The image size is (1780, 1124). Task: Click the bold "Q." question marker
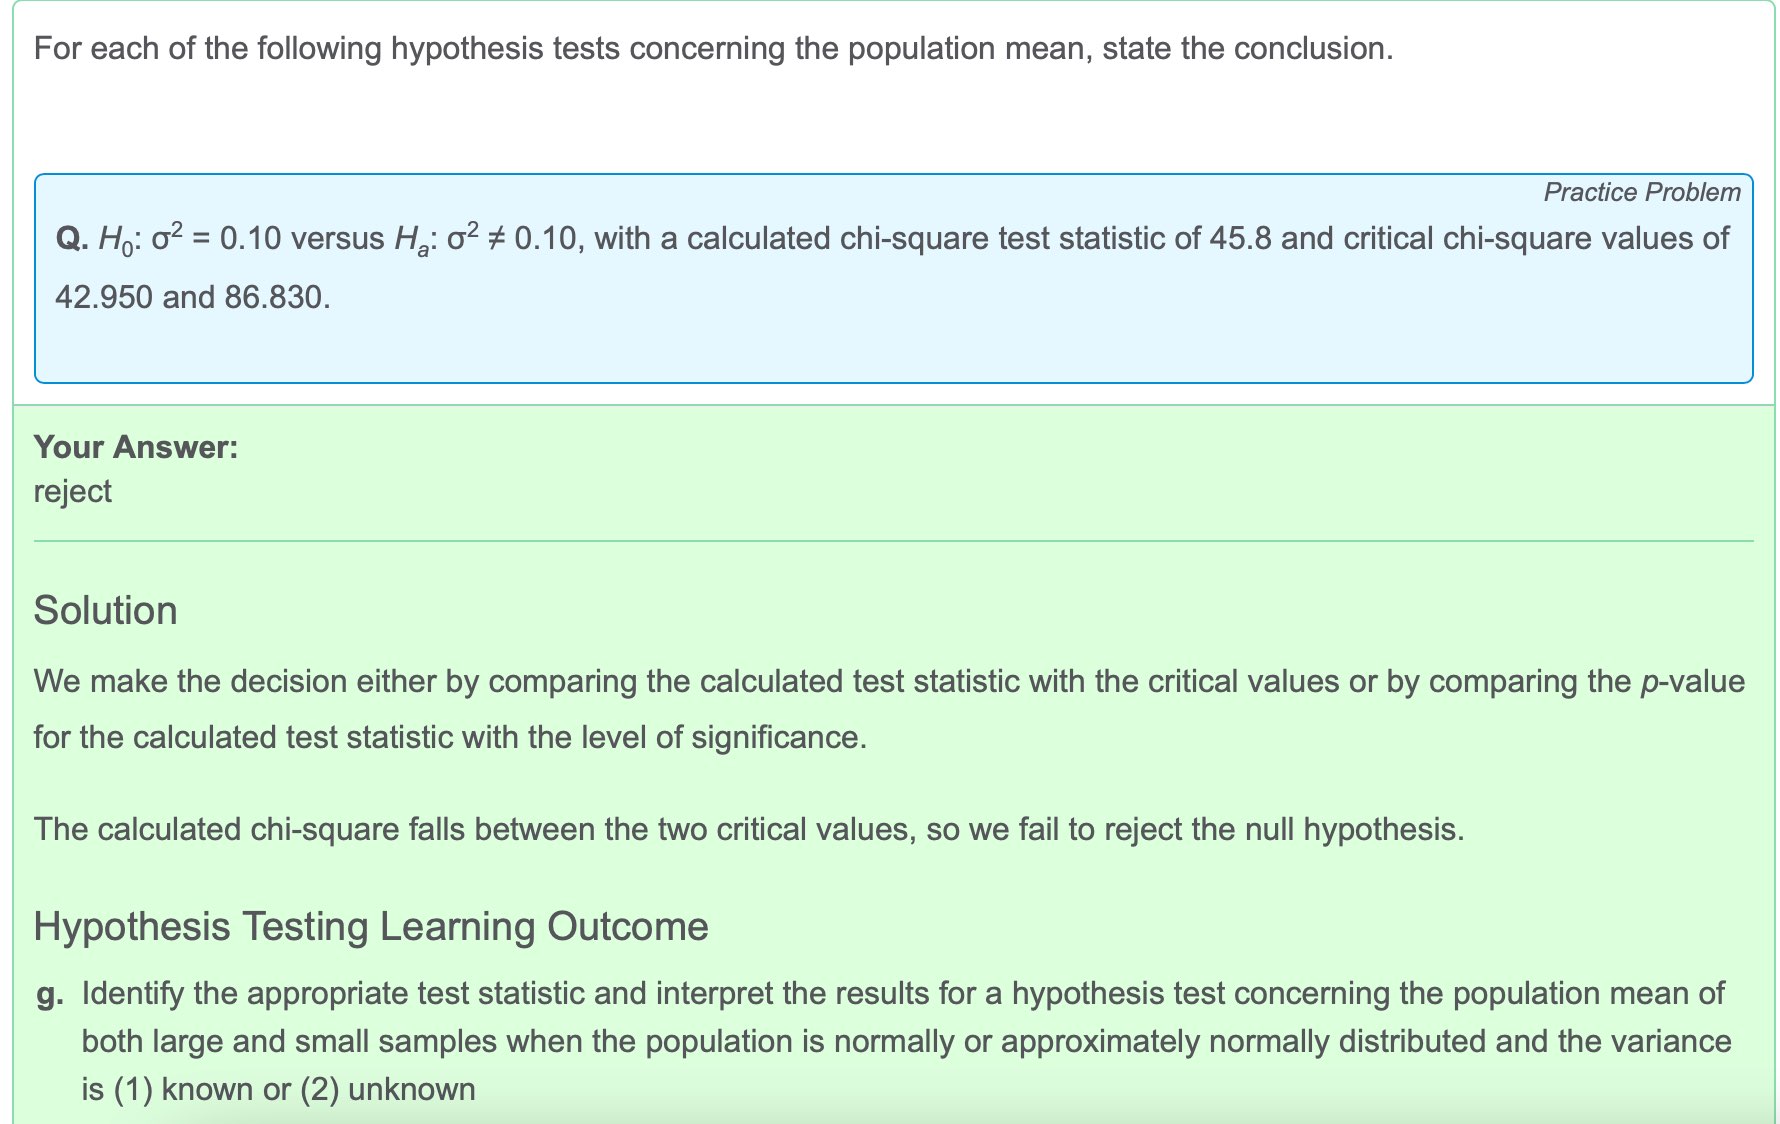71,239
